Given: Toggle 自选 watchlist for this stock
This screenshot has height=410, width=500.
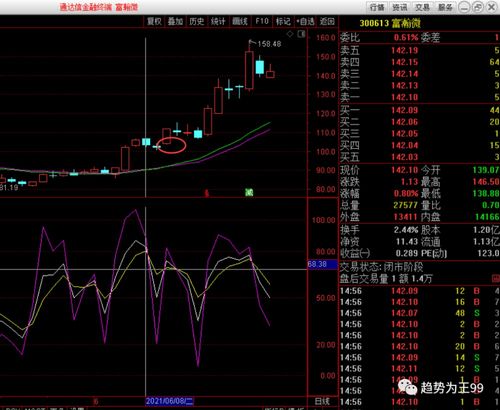Looking at the screenshot, I should coord(306,21).
